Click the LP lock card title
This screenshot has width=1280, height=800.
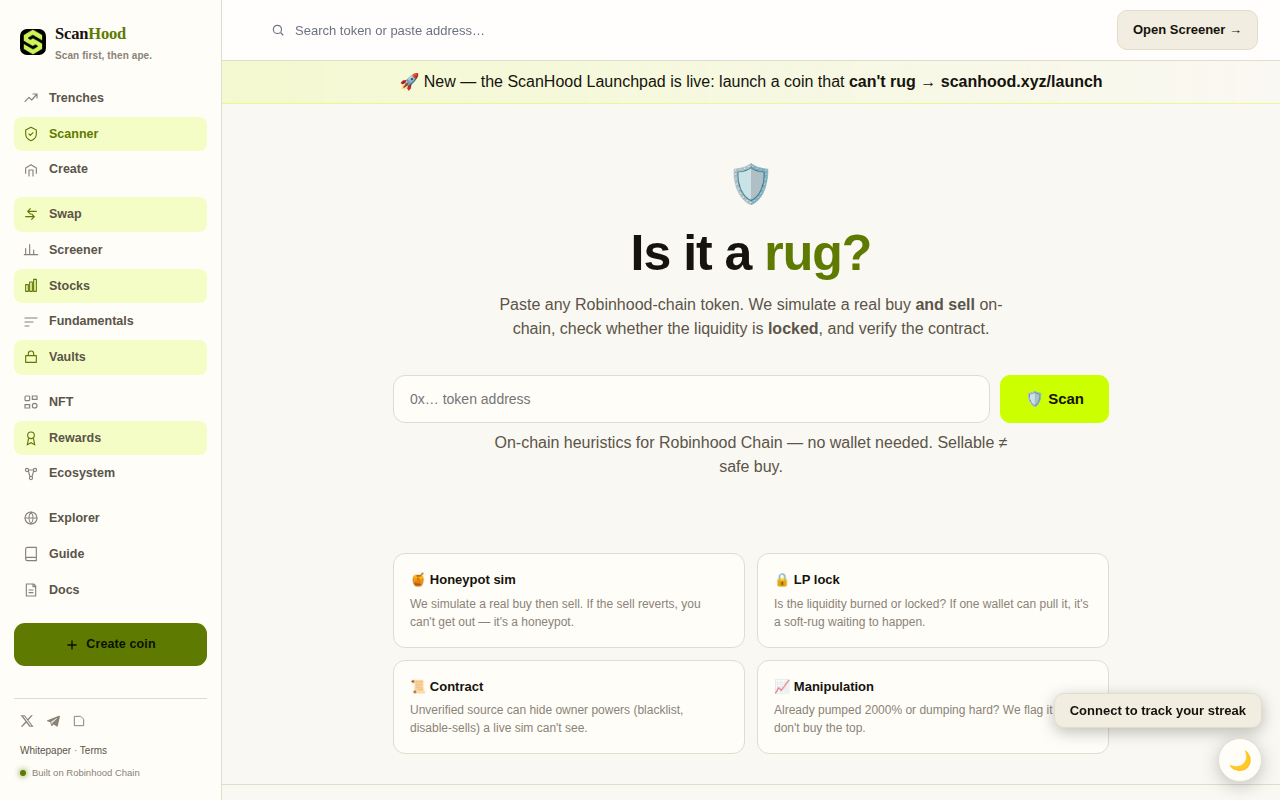click(x=807, y=580)
